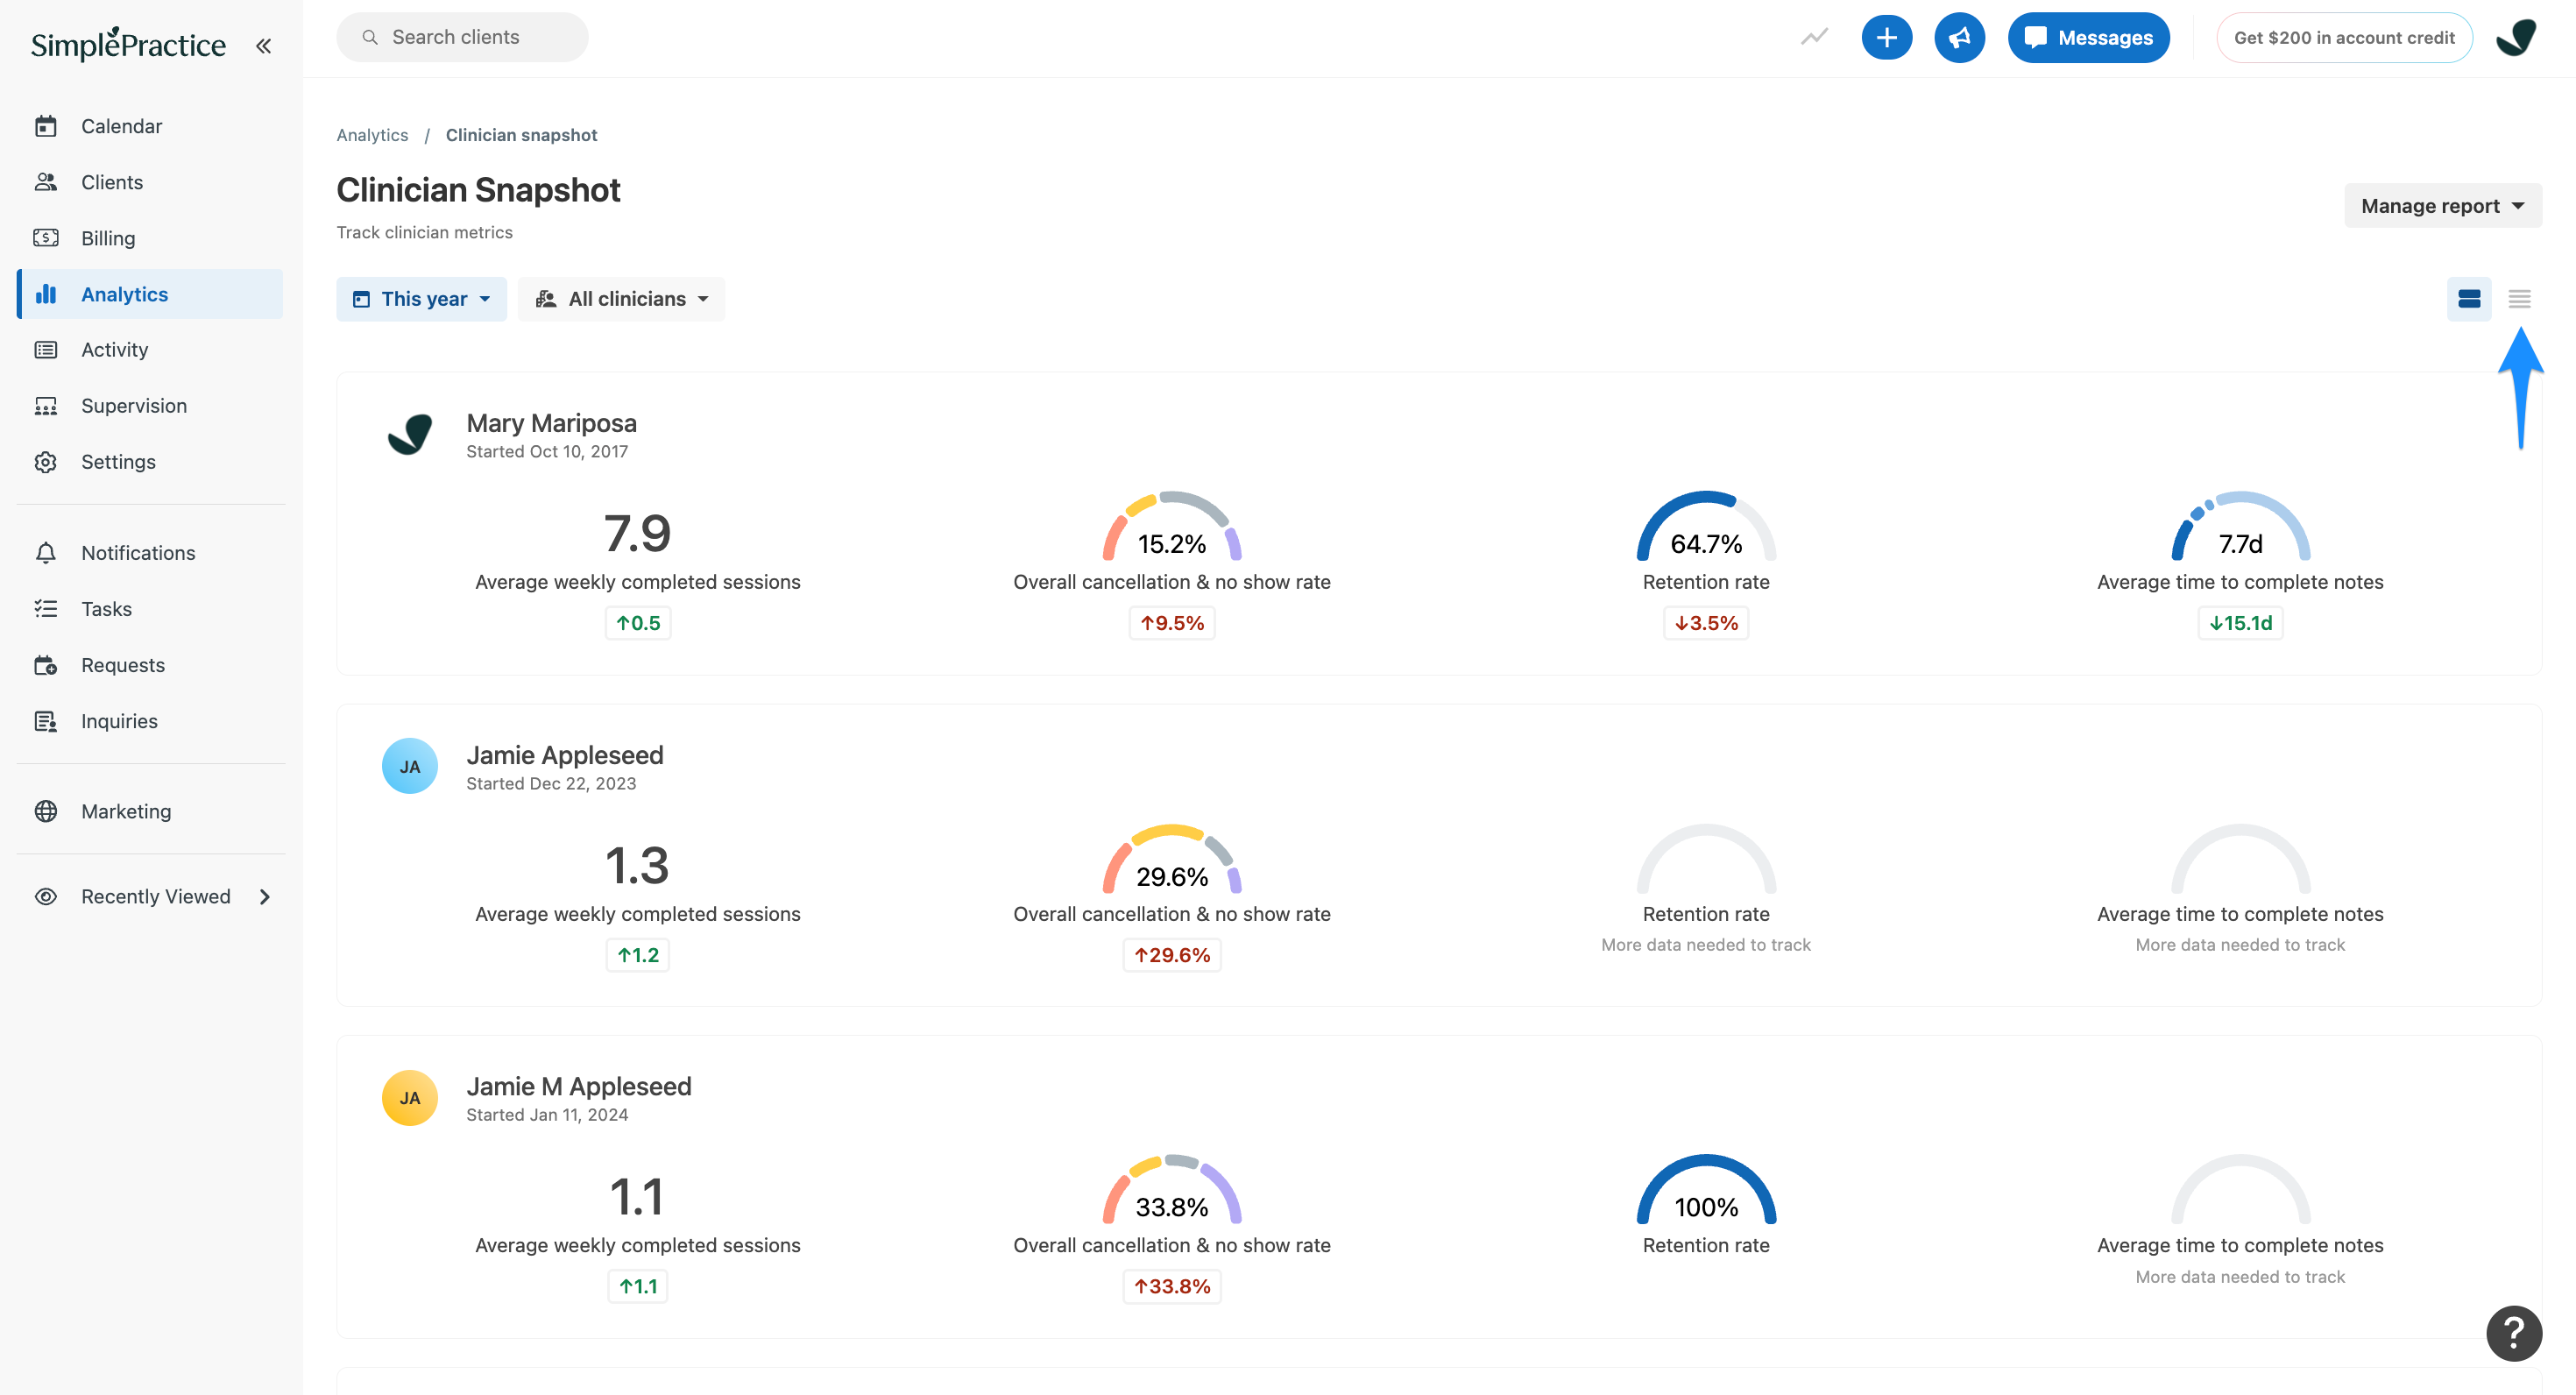Collapse the sidebar with the double-chevron icon
The height and width of the screenshot is (1395, 2576).
click(263, 45)
